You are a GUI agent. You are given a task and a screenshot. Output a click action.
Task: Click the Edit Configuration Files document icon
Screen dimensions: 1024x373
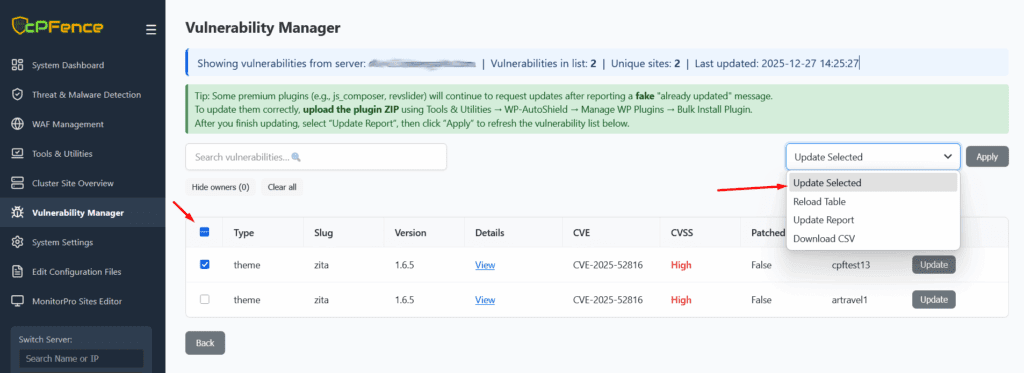[x=18, y=272]
